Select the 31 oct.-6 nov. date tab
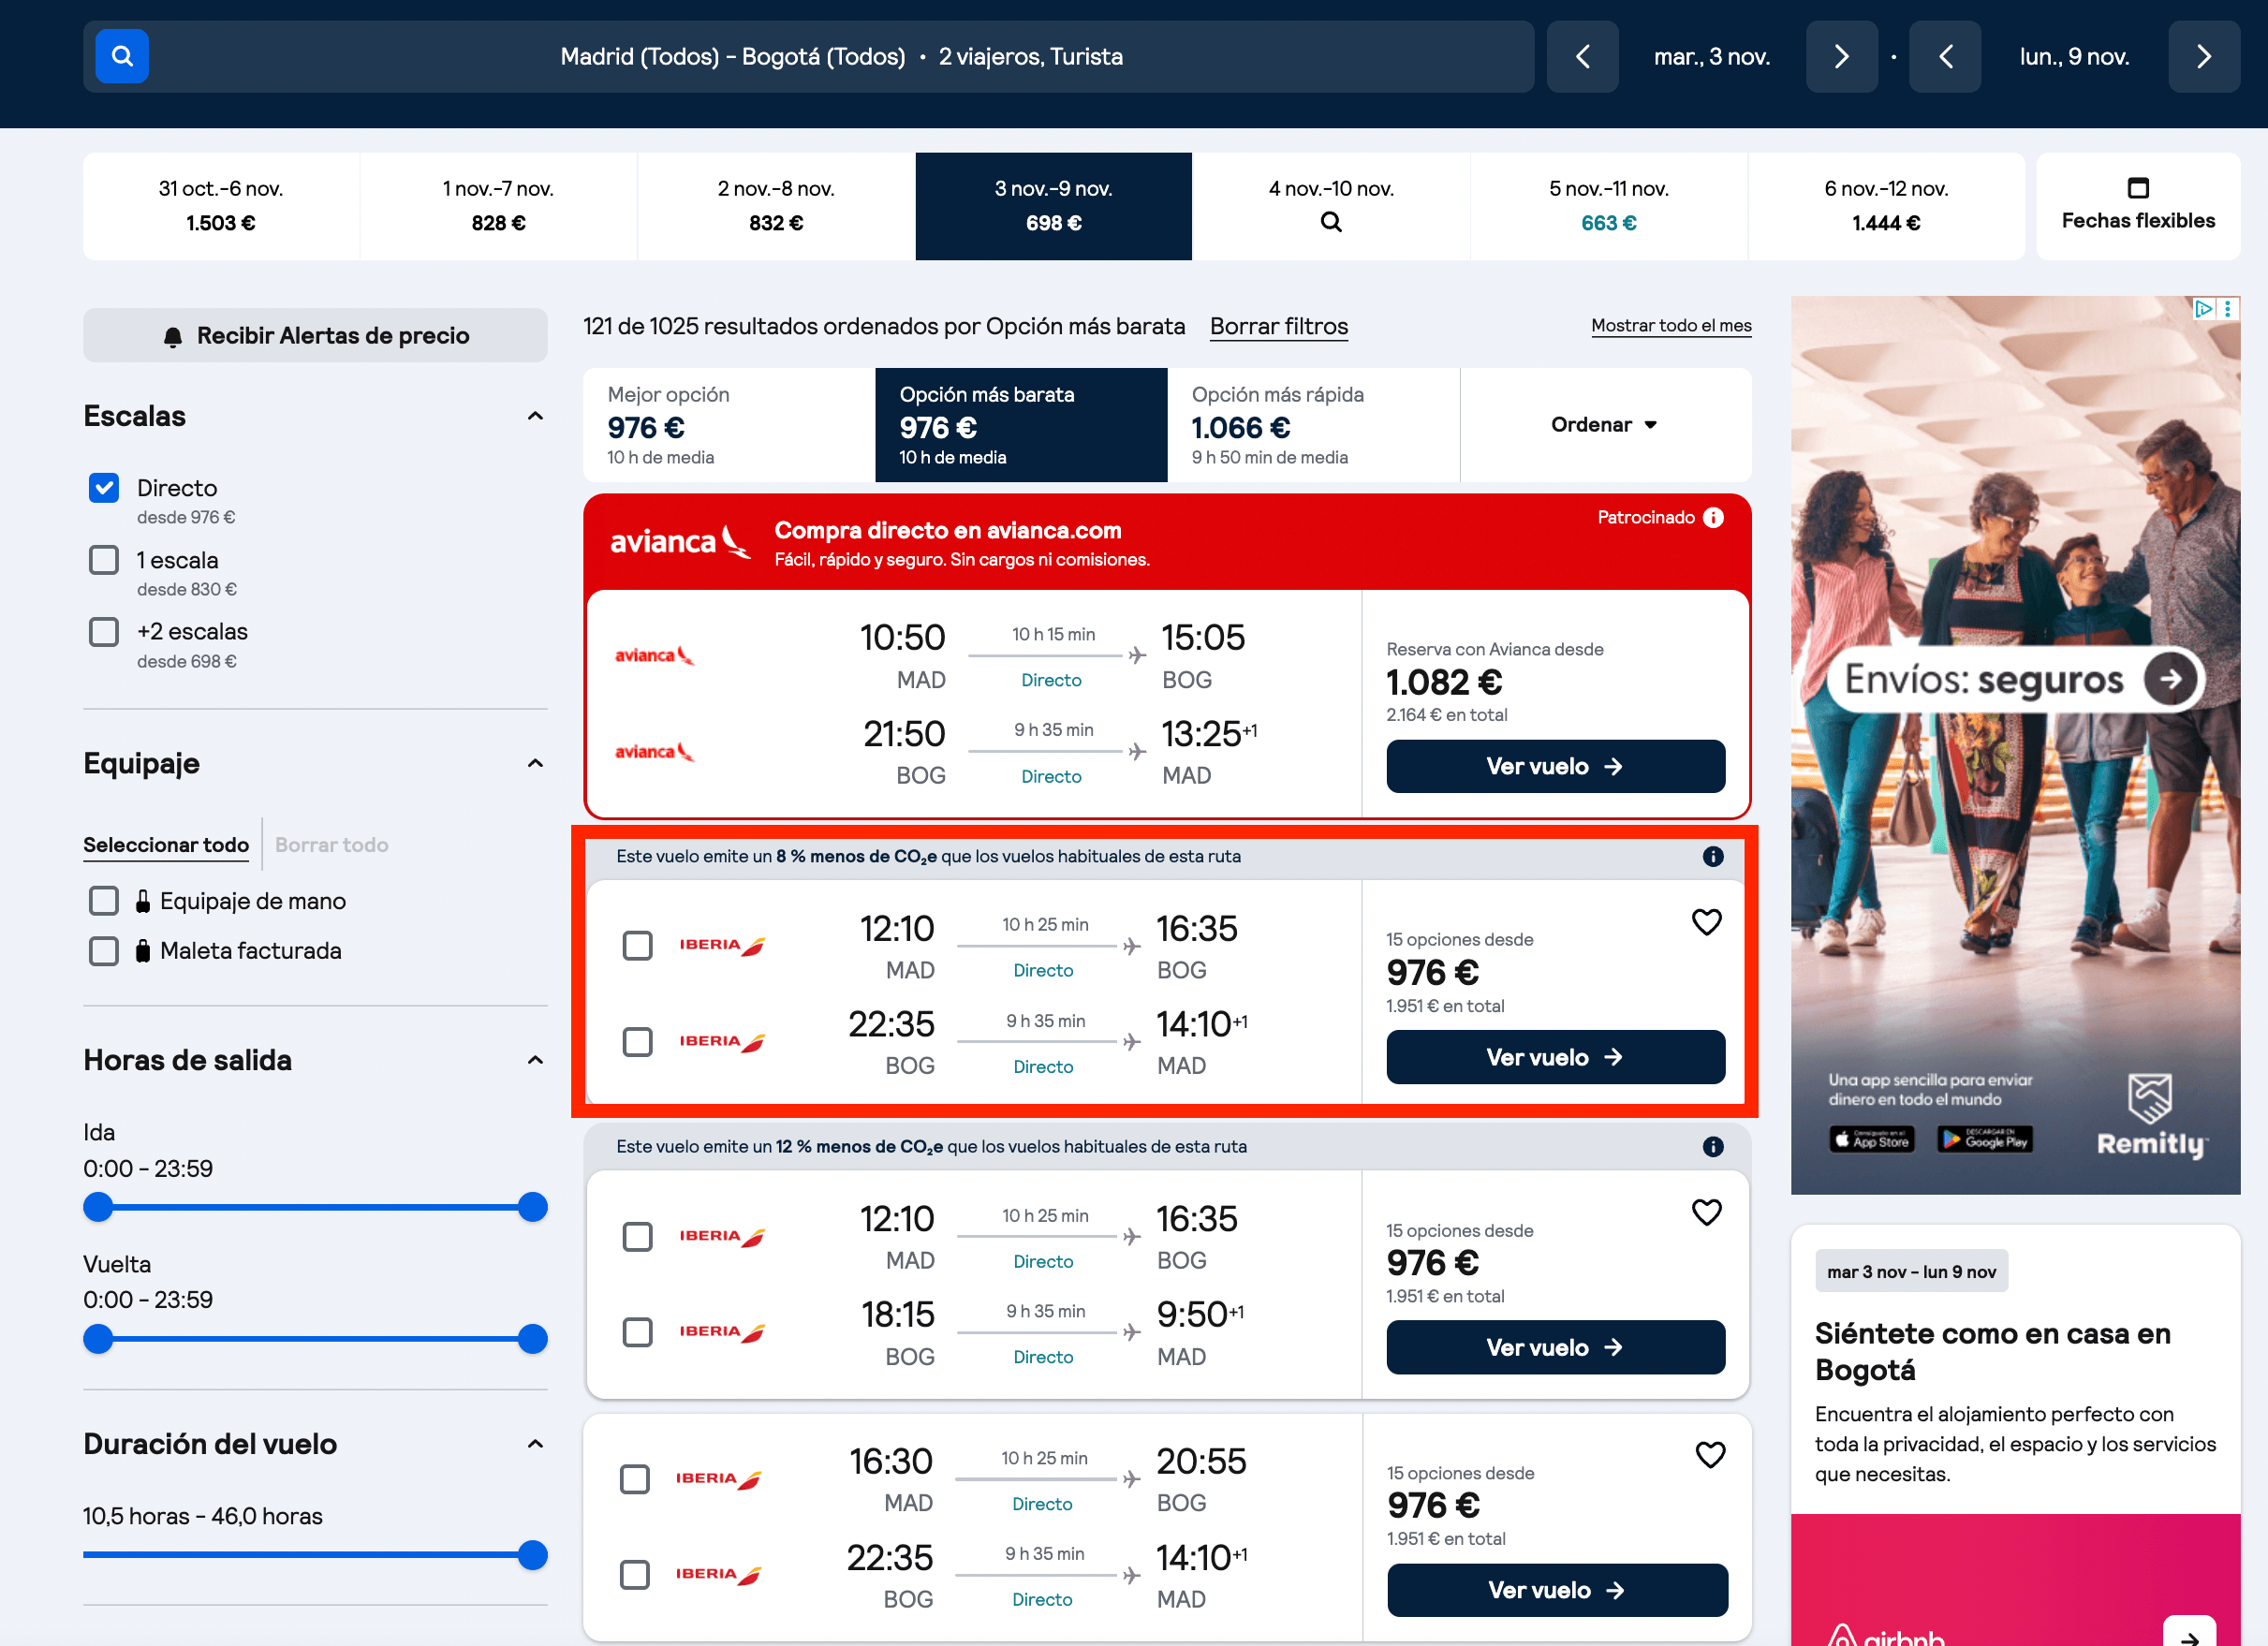 (x=221, y=206)
